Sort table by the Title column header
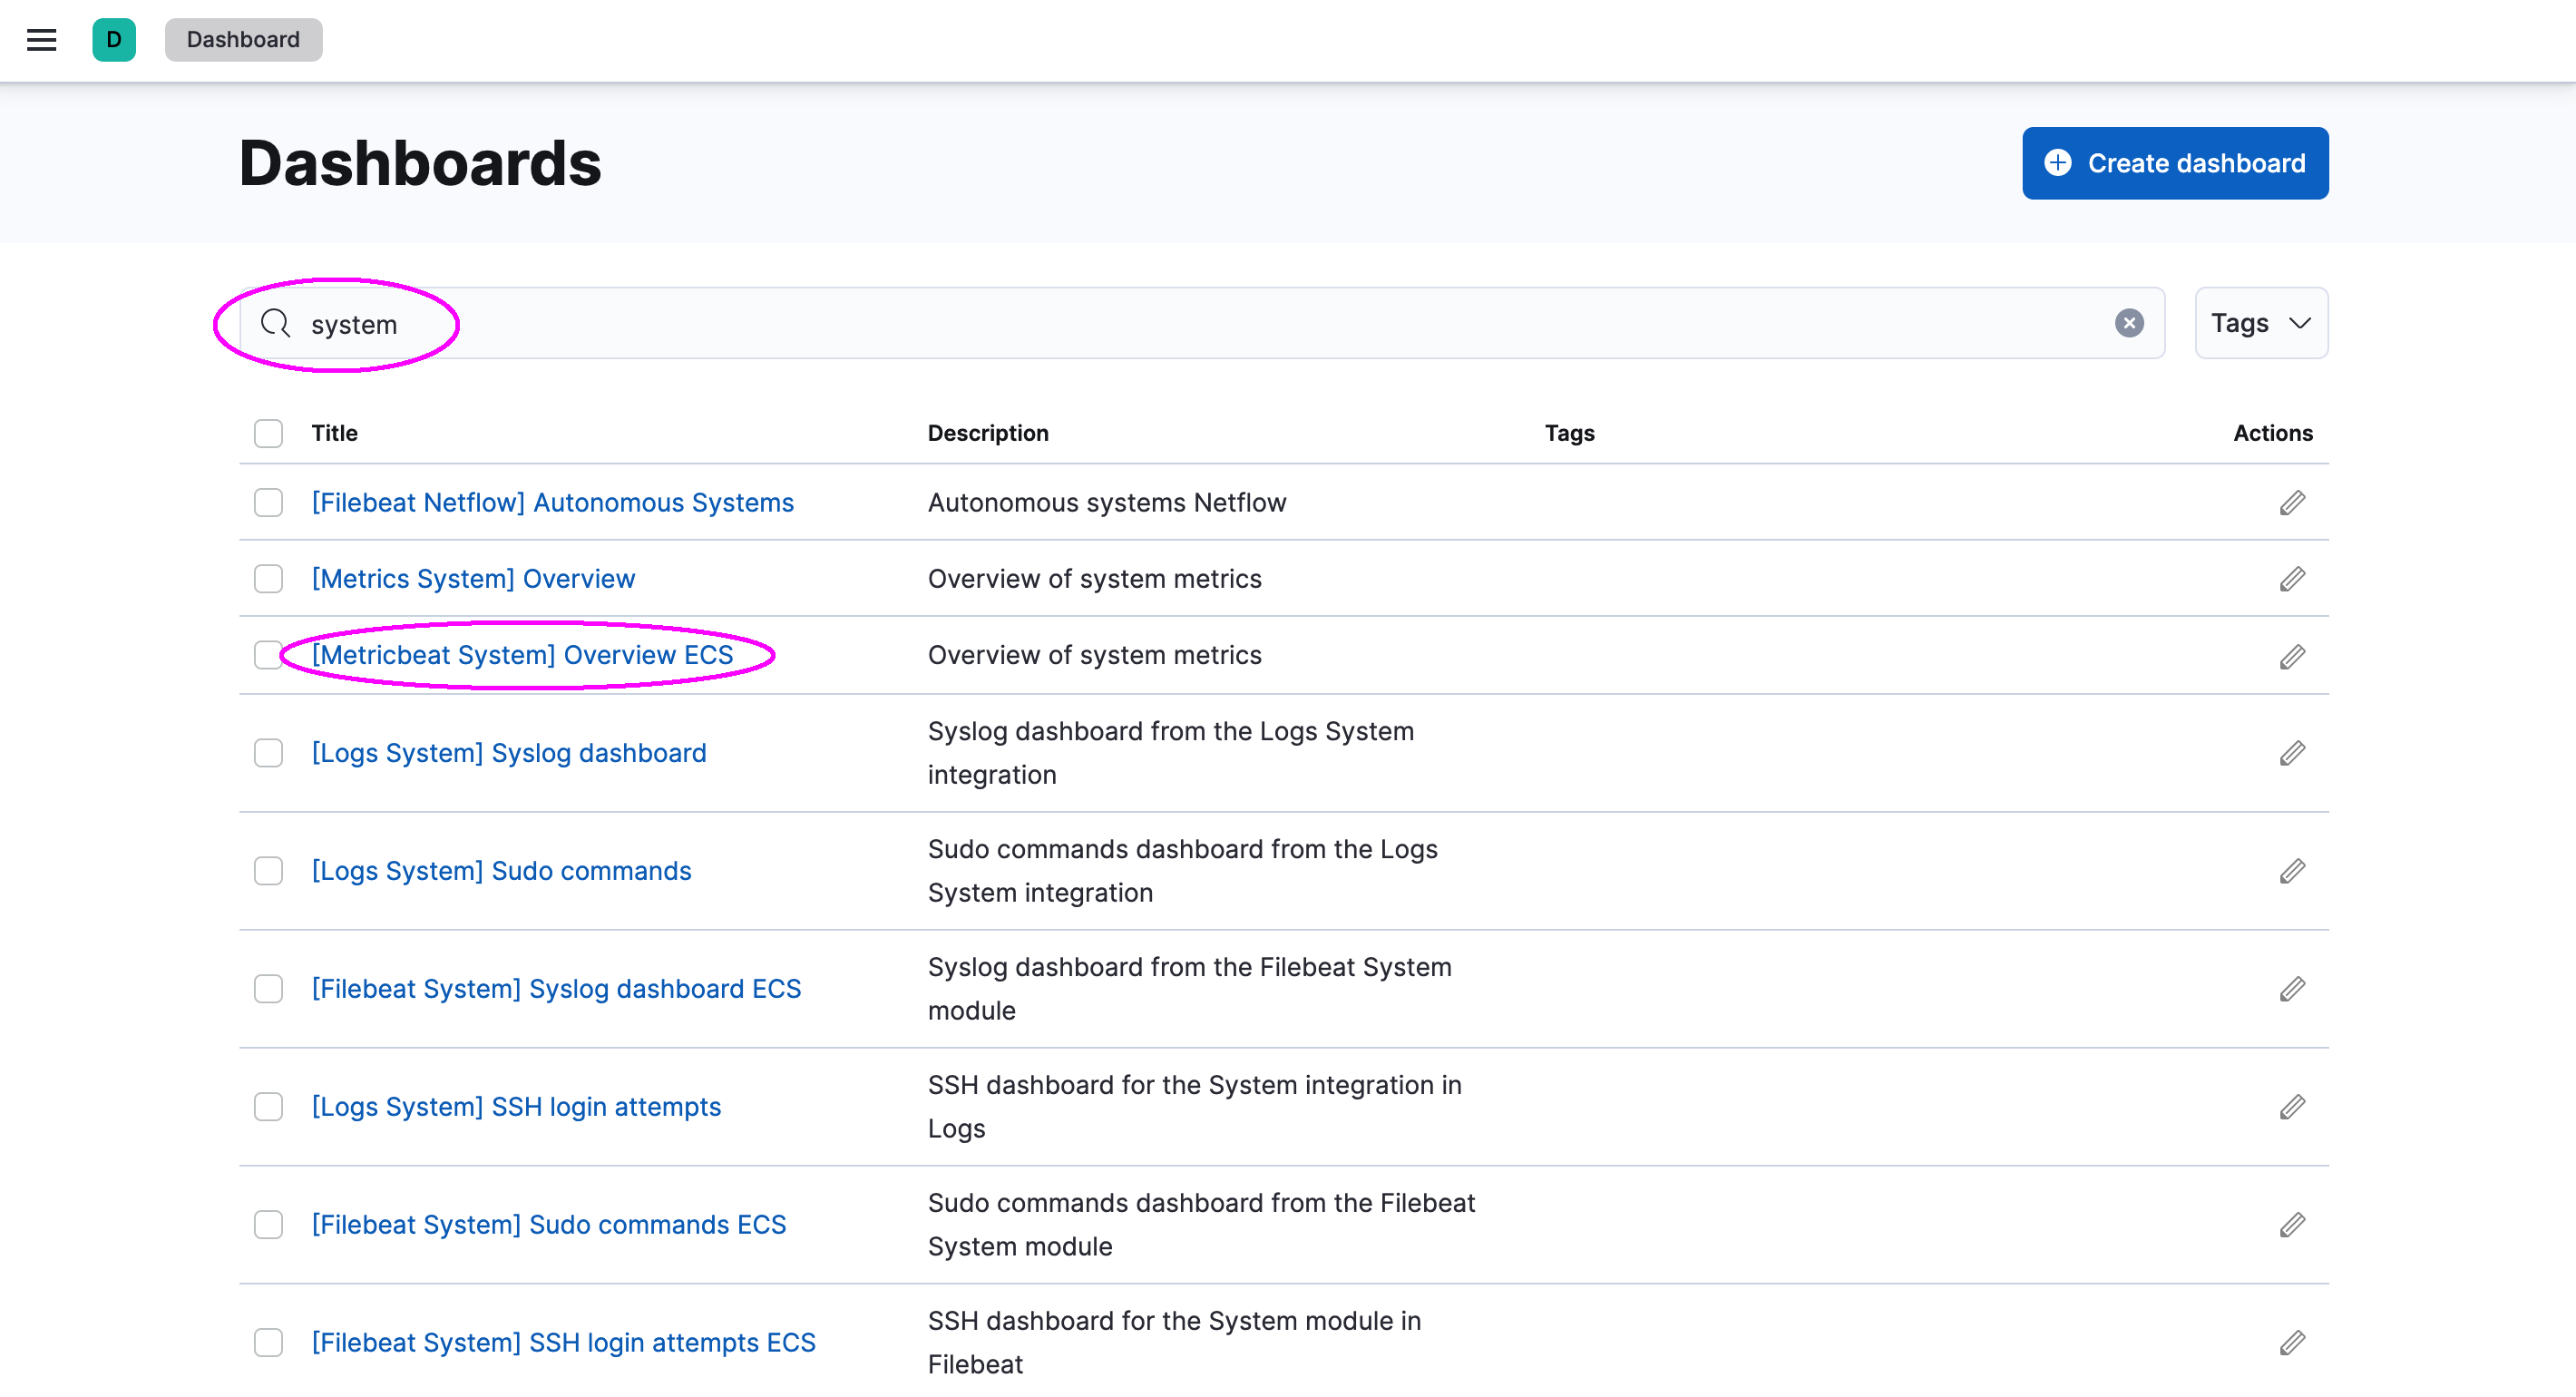Viewport: 2576px width, 1397px height. (334, 433)
